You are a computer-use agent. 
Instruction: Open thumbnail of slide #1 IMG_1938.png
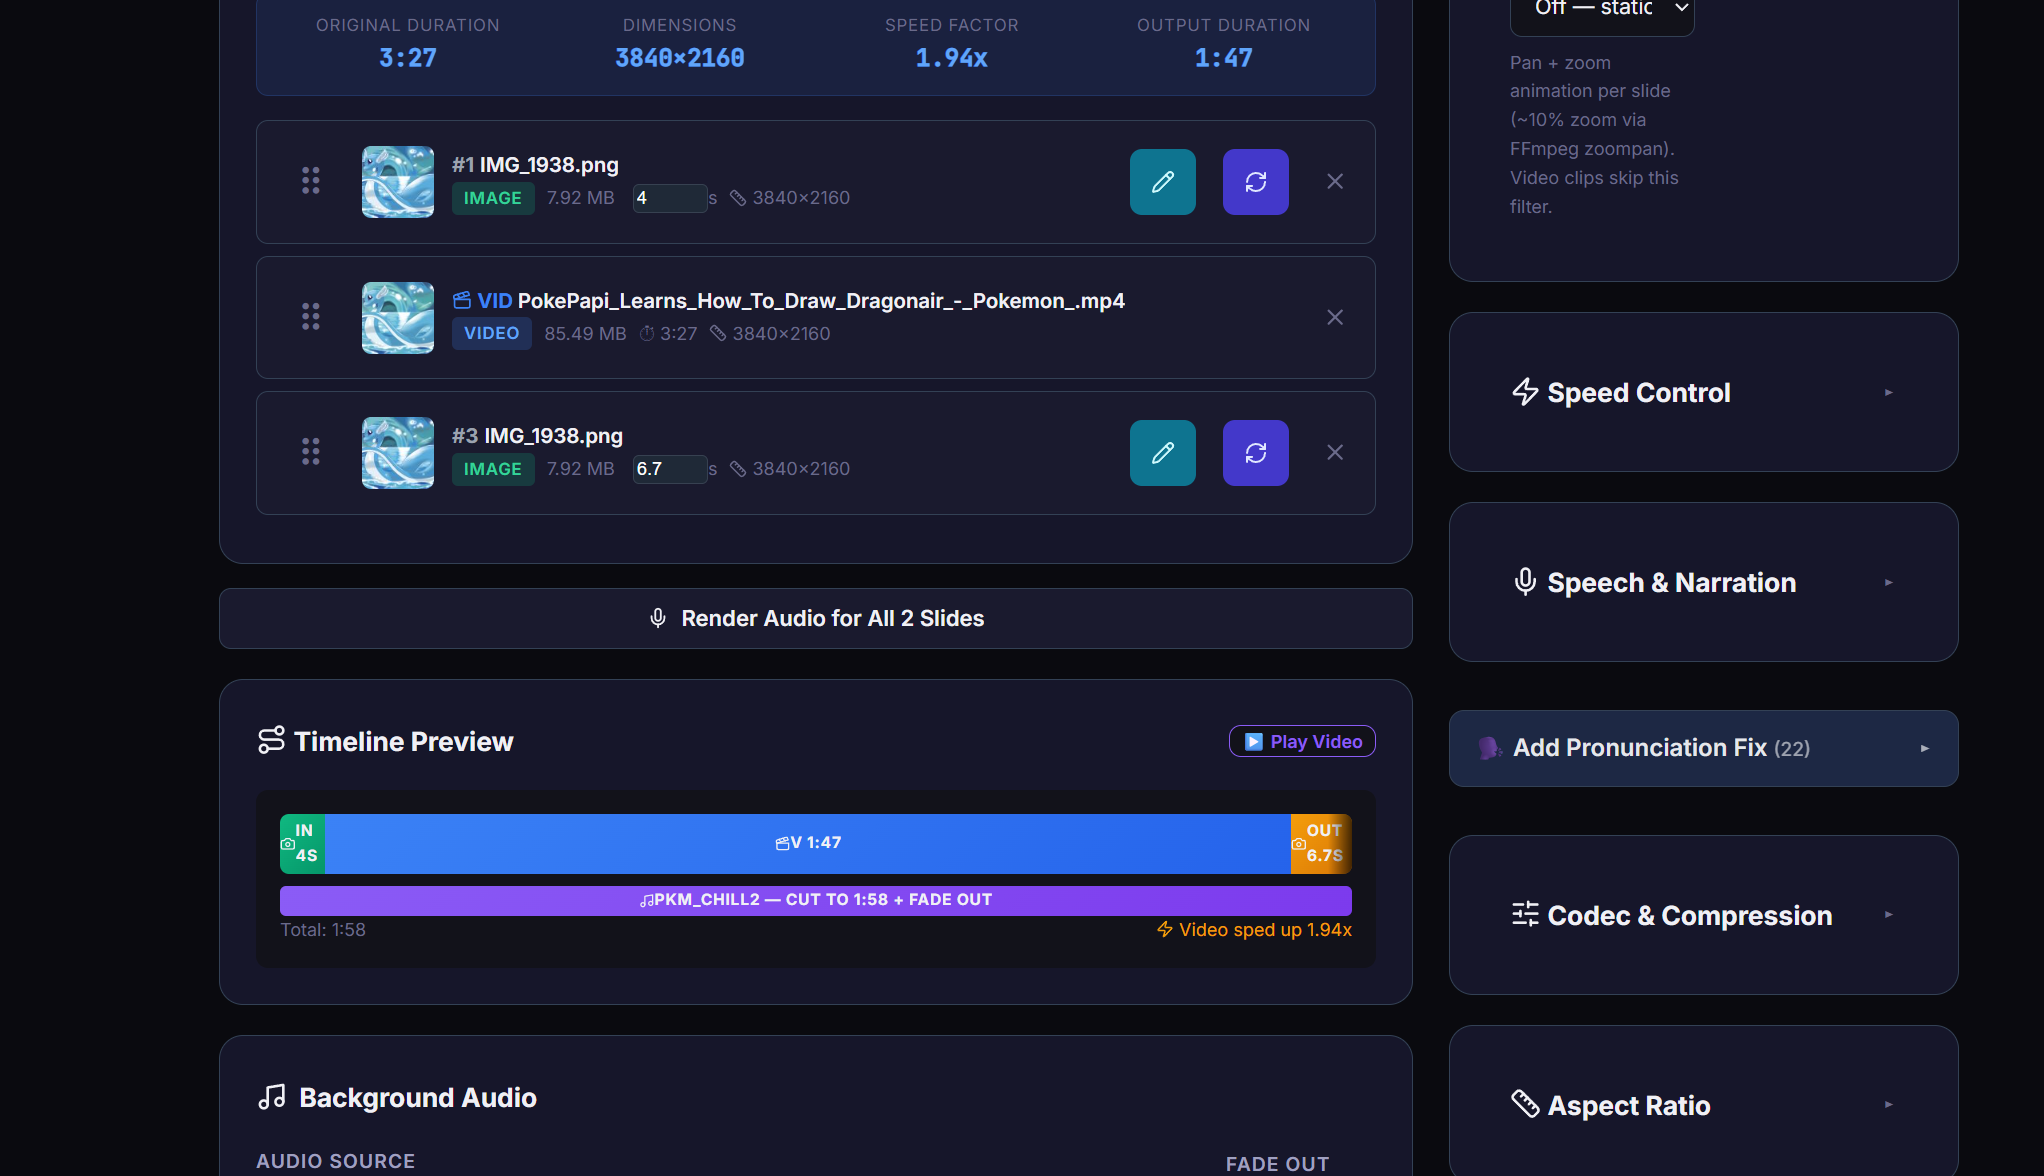(x=398, y=182)
